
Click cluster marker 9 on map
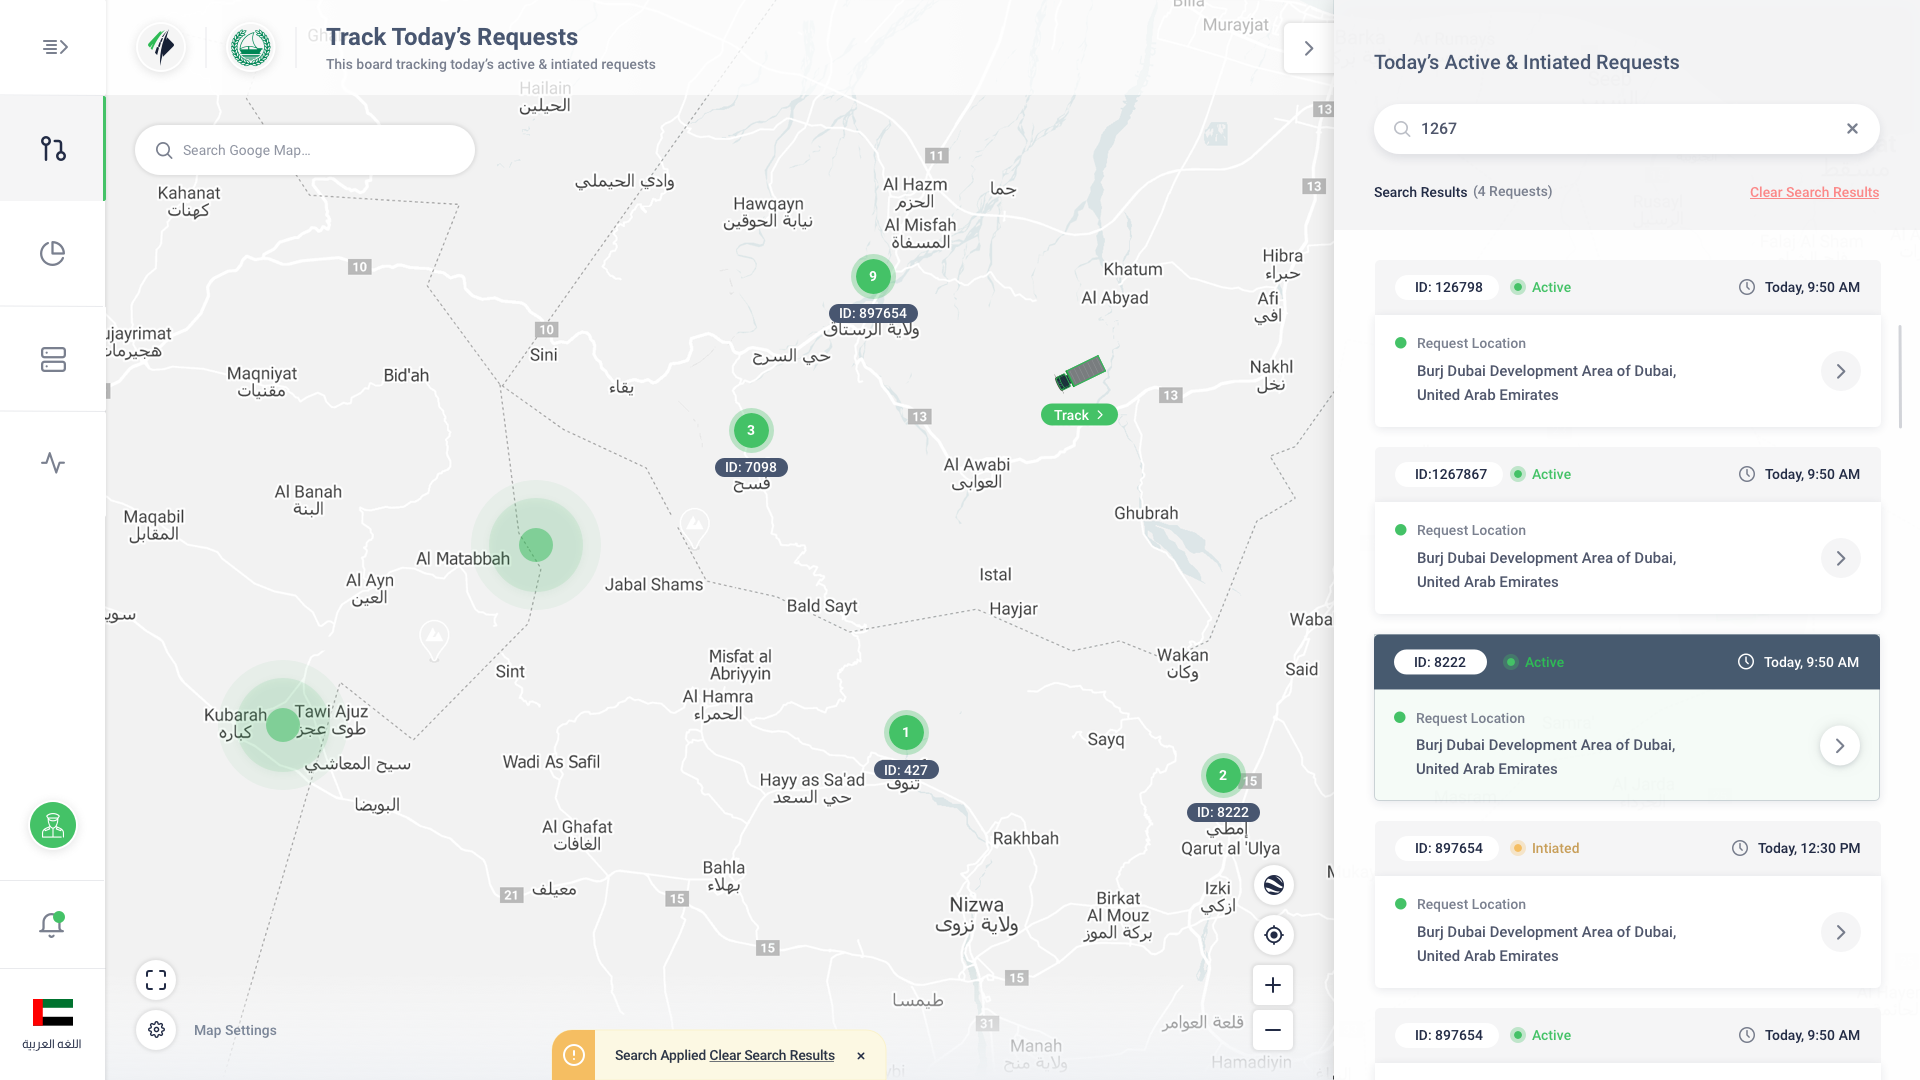(x=873, y=276)
